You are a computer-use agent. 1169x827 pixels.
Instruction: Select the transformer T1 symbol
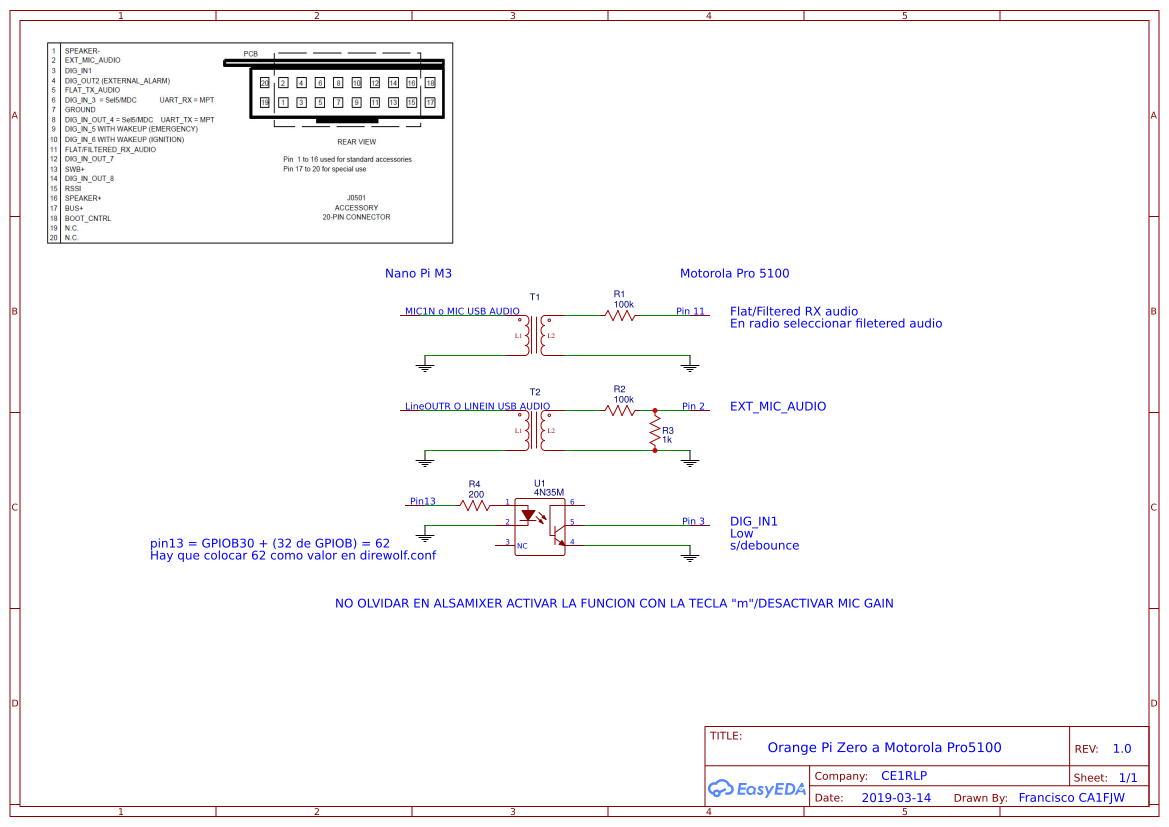(535, 335)
